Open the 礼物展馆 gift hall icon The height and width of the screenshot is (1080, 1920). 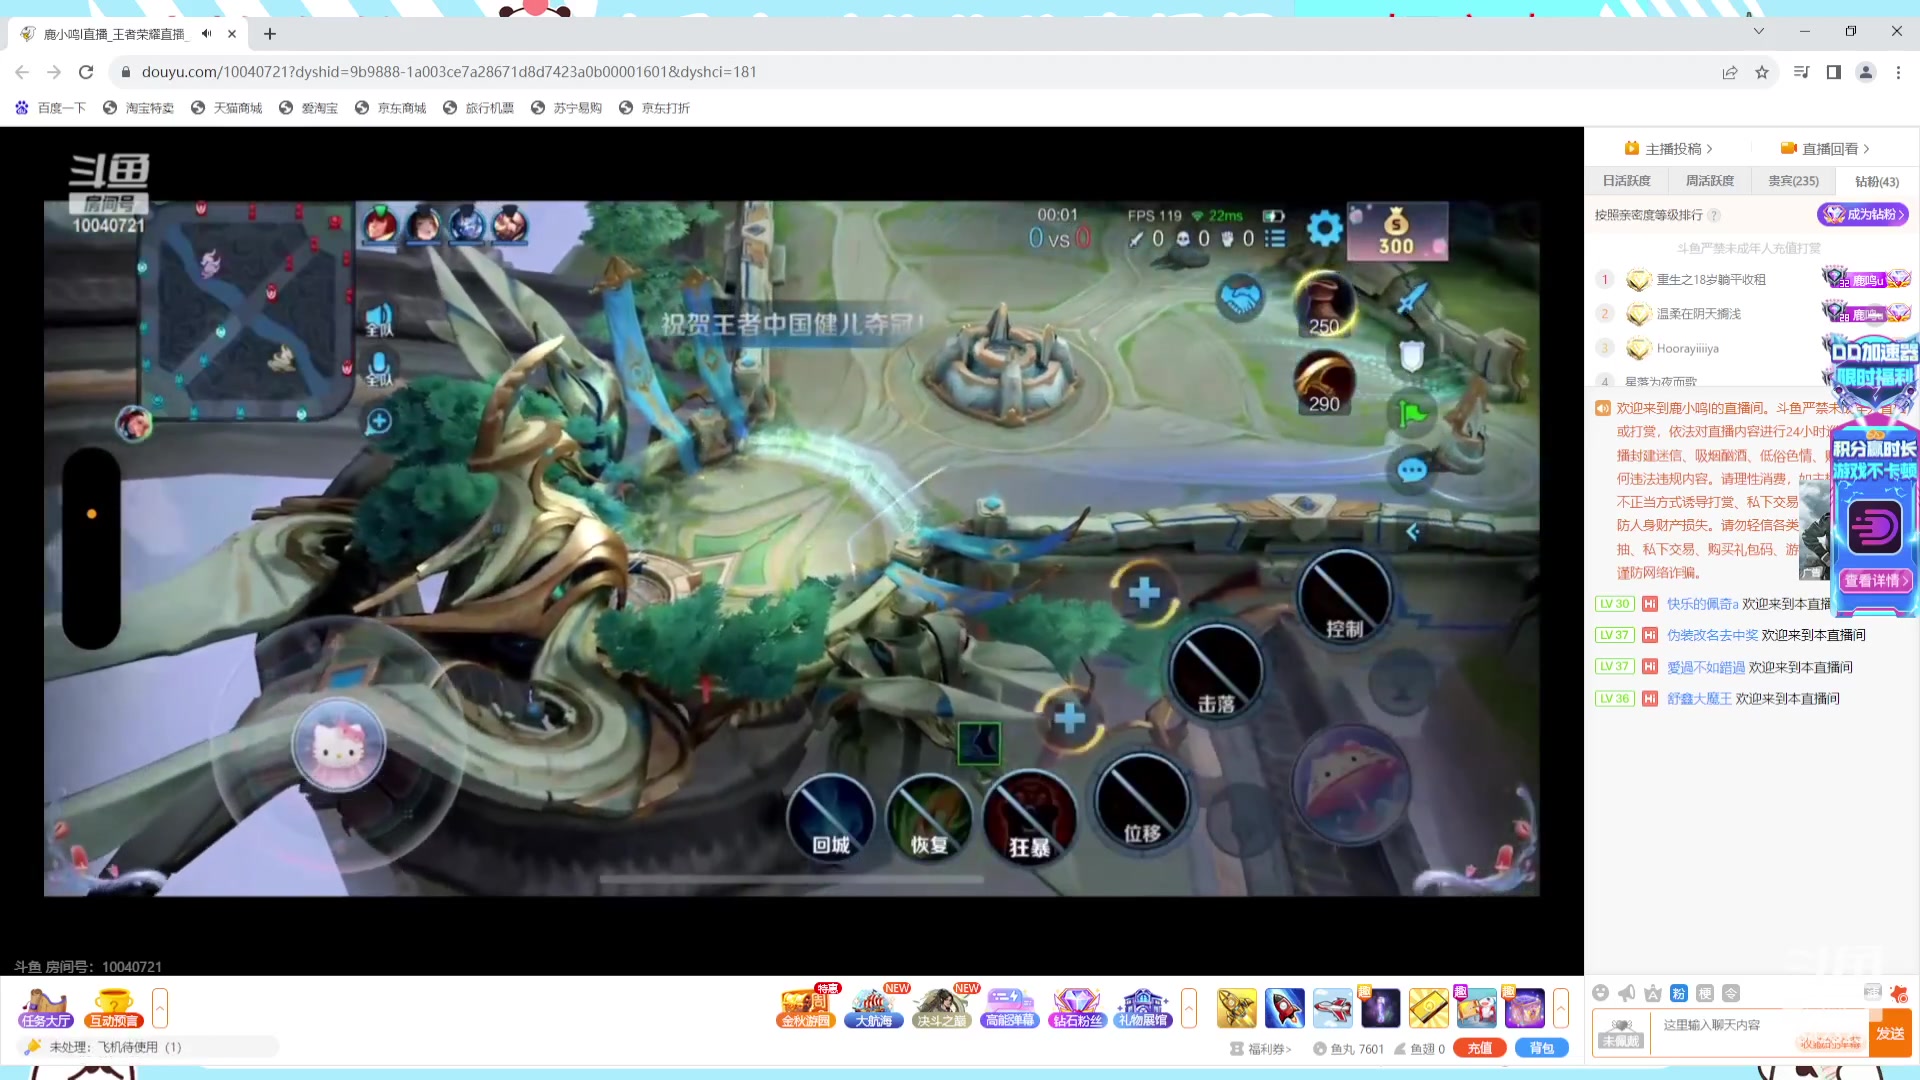point(1143,1007)
